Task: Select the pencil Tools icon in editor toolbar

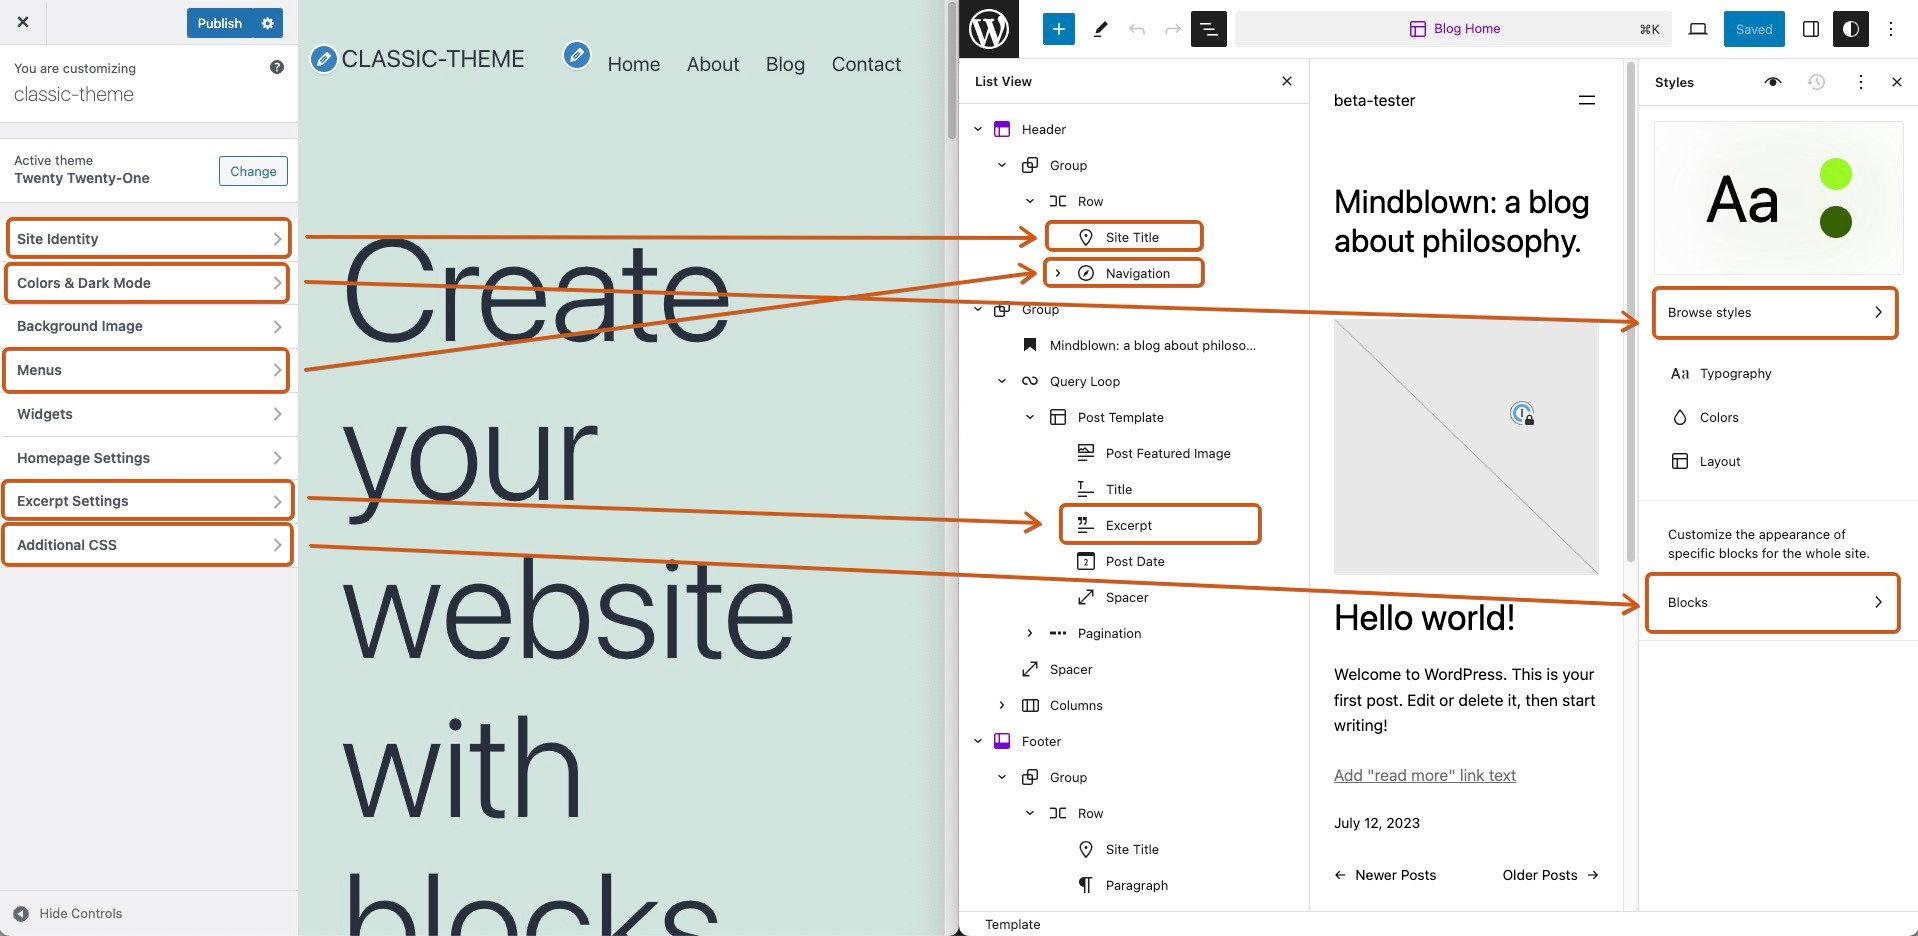Action: 1100,29
